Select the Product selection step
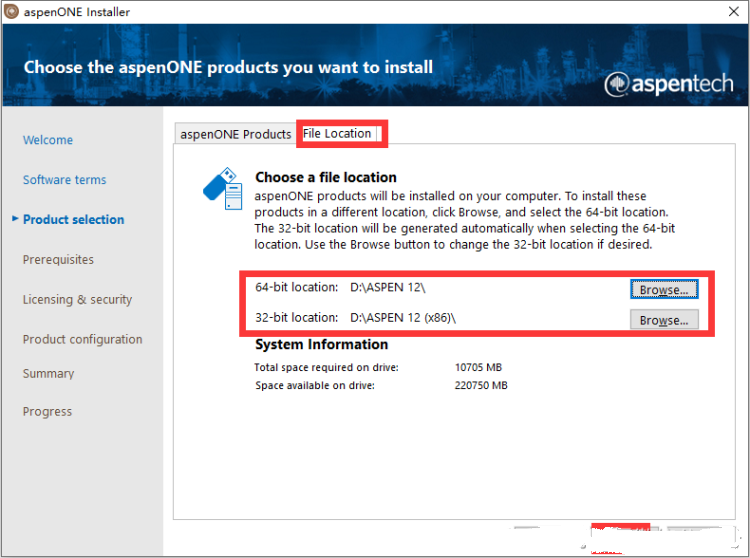The height and width of the screenshot is (558, 750). [x=74, y=219]
